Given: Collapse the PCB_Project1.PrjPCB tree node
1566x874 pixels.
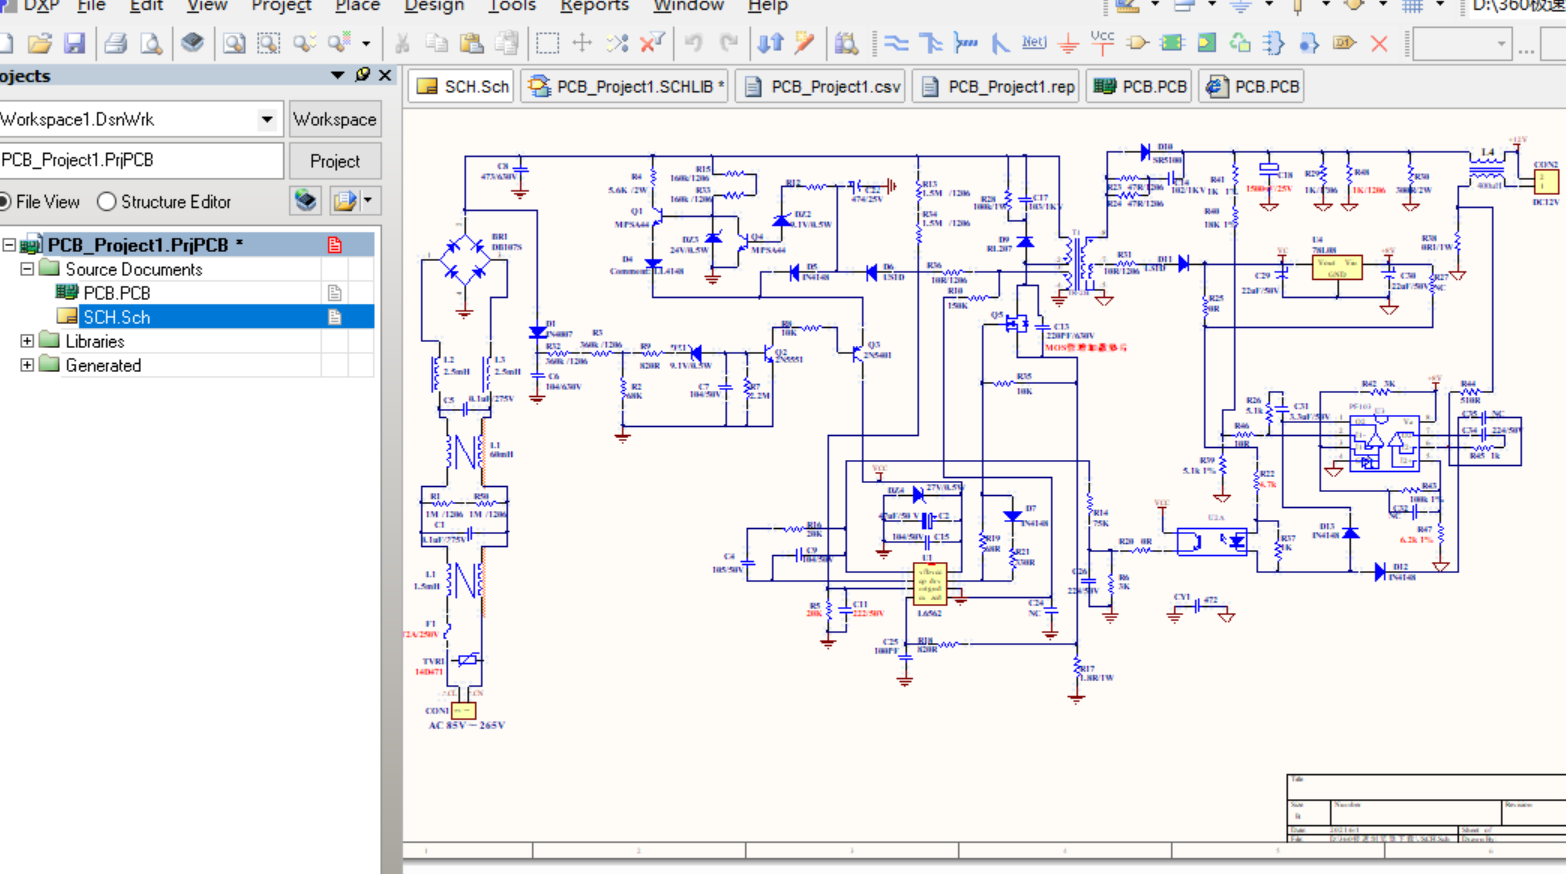Looking at the screenshot, I should 9,245.
